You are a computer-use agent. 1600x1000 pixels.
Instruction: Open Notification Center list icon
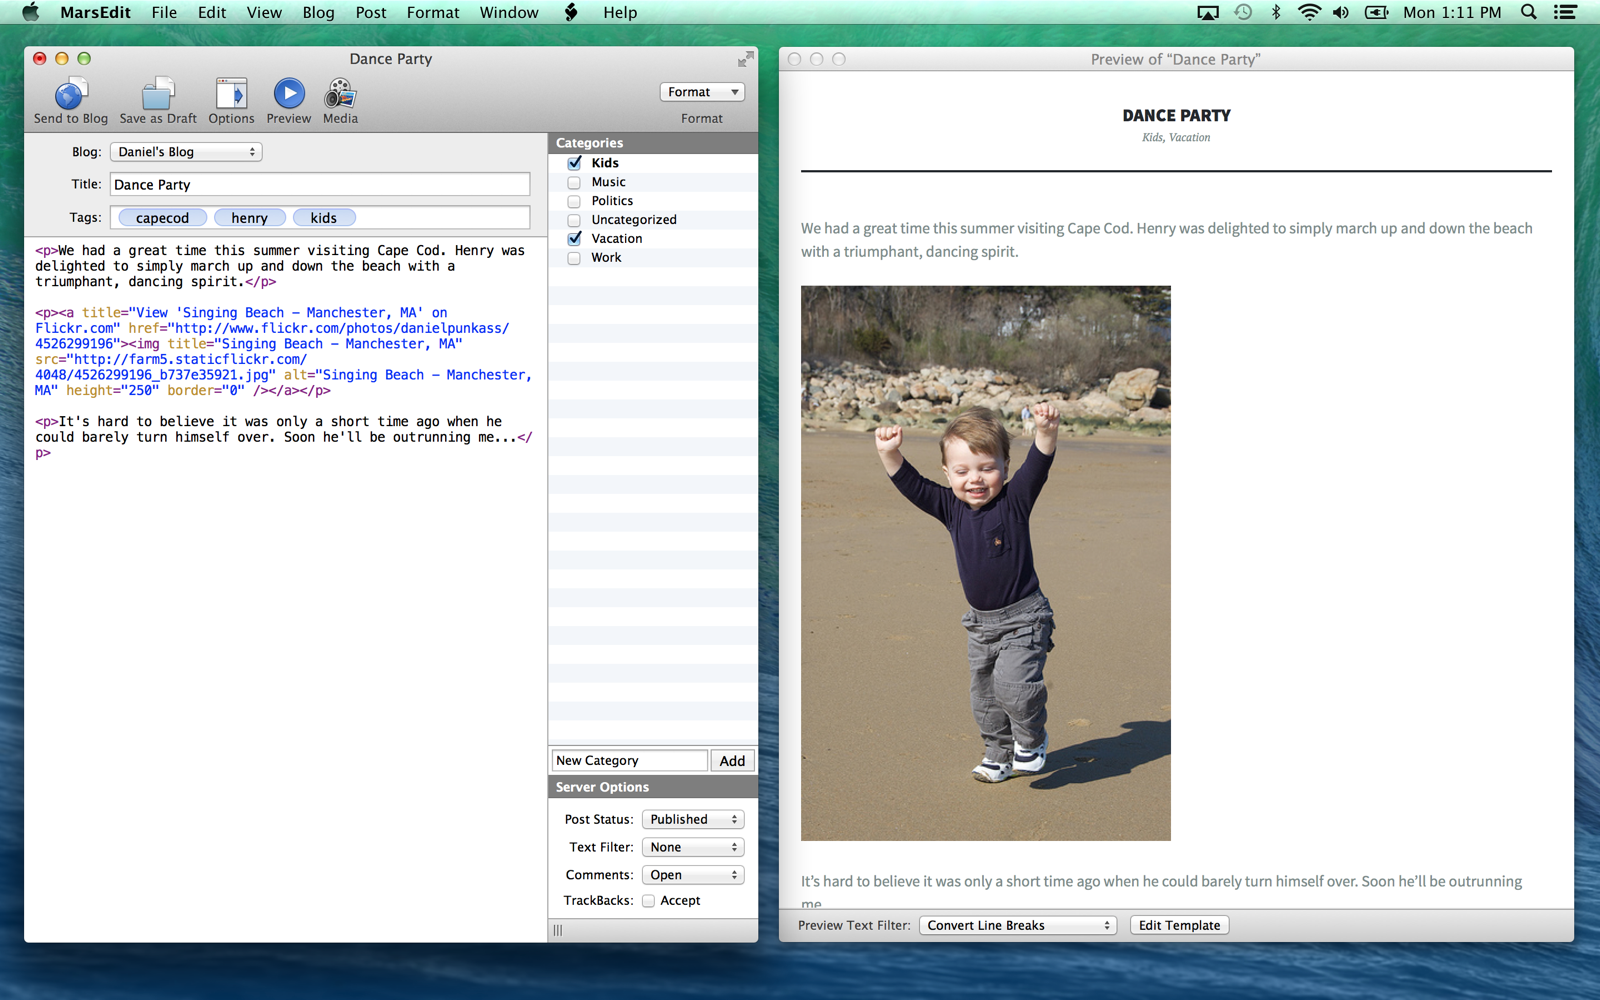pyautogui.click(x=1565, y=12)
